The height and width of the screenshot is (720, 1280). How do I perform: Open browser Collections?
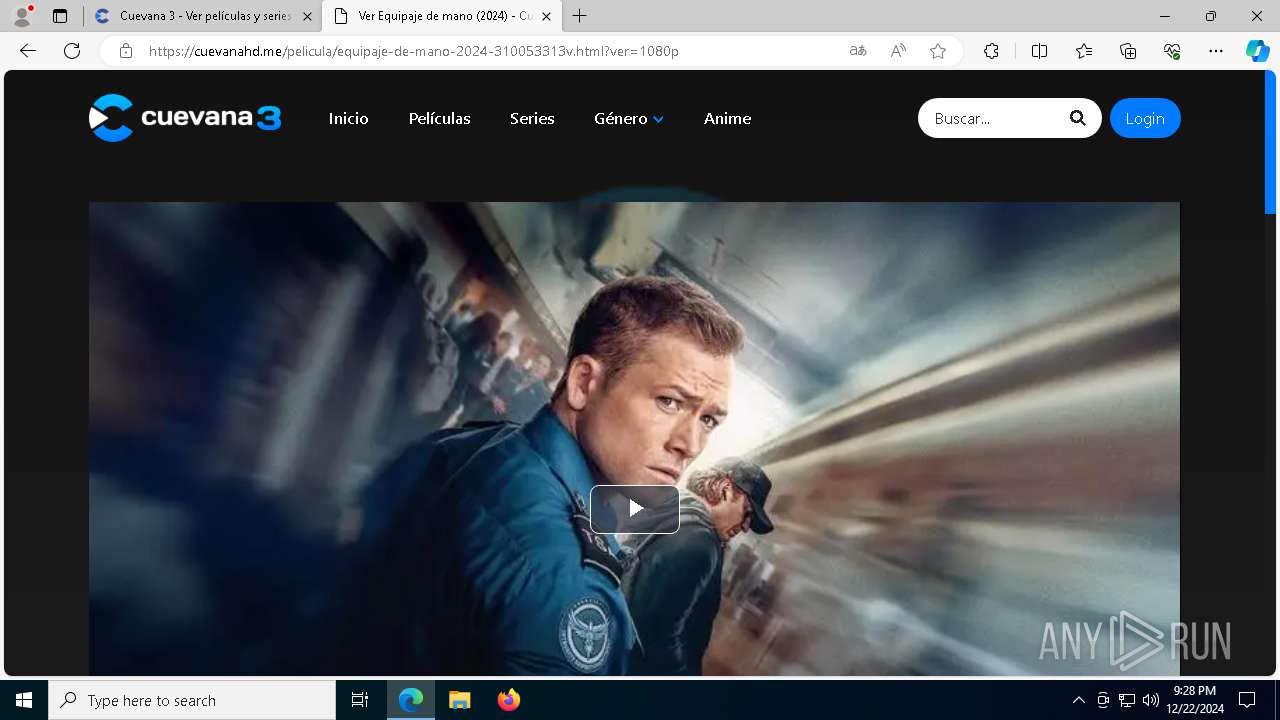(1128, 51)
